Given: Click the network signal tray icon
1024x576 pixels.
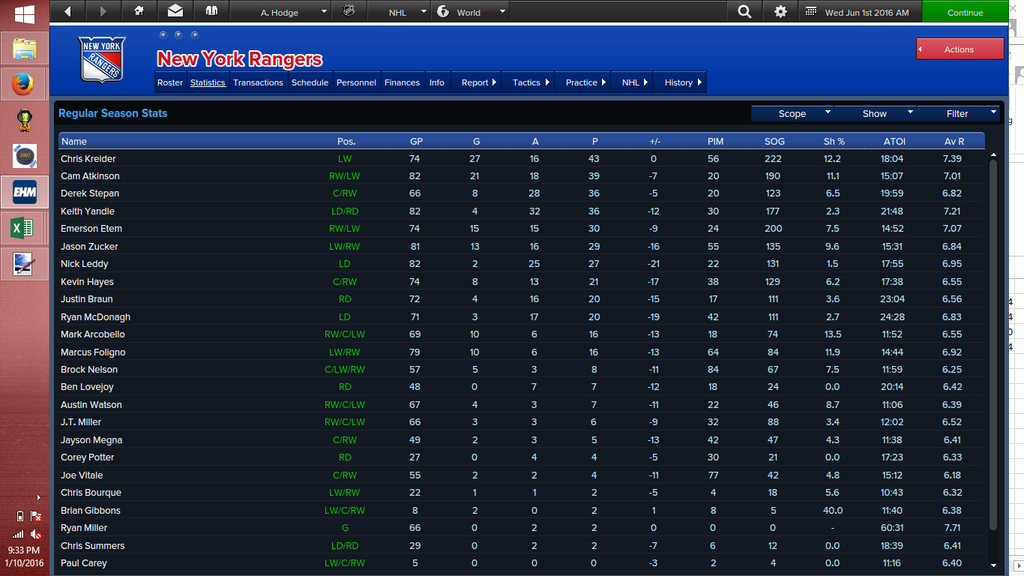Looking at the screenshot, I should tap(18, 534).
